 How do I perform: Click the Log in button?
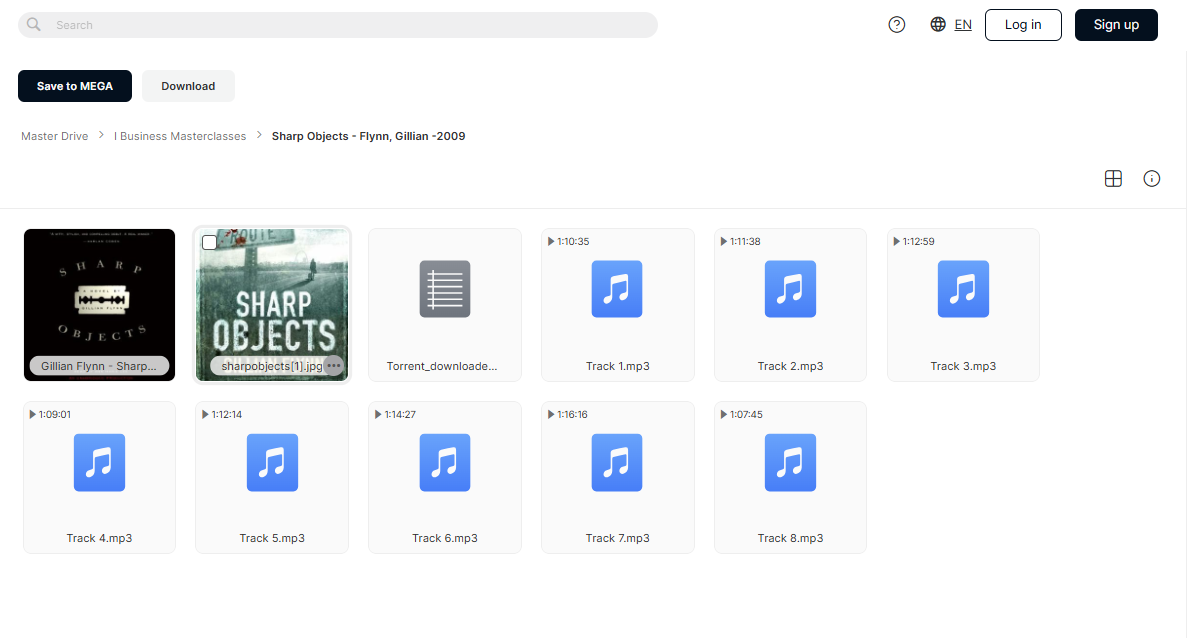tap(1023, 25)
